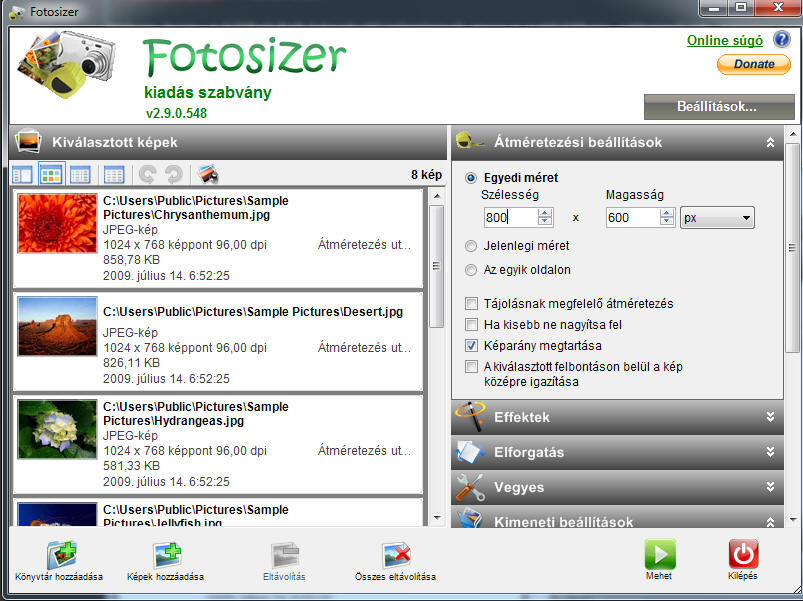Image resolution: width=803 pixels, height=601 pixels.
Task: Select the Egyedi méret radio button
Action: (471, 178)
